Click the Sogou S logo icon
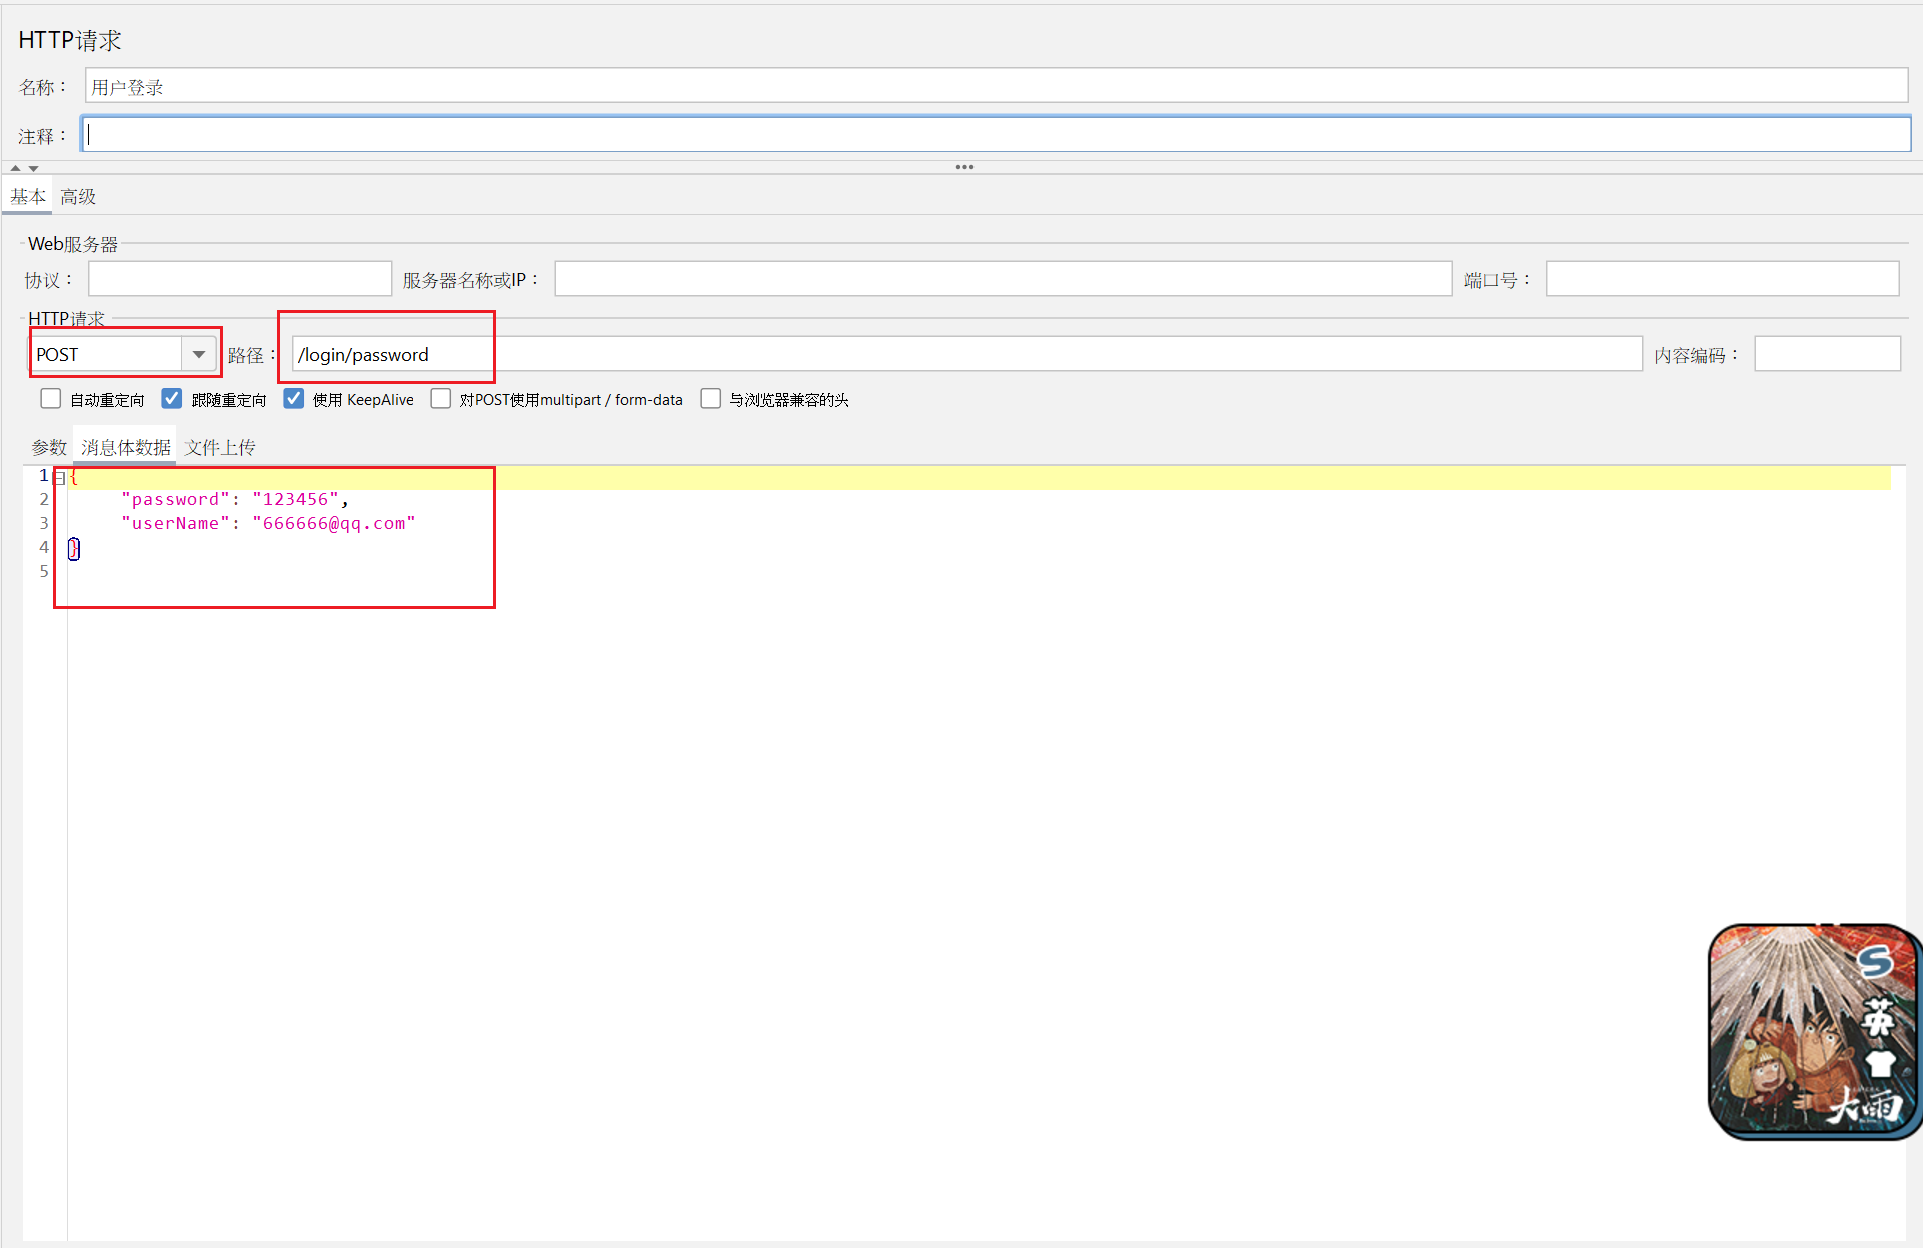 pyautogui.click(x=1874, y=962)
